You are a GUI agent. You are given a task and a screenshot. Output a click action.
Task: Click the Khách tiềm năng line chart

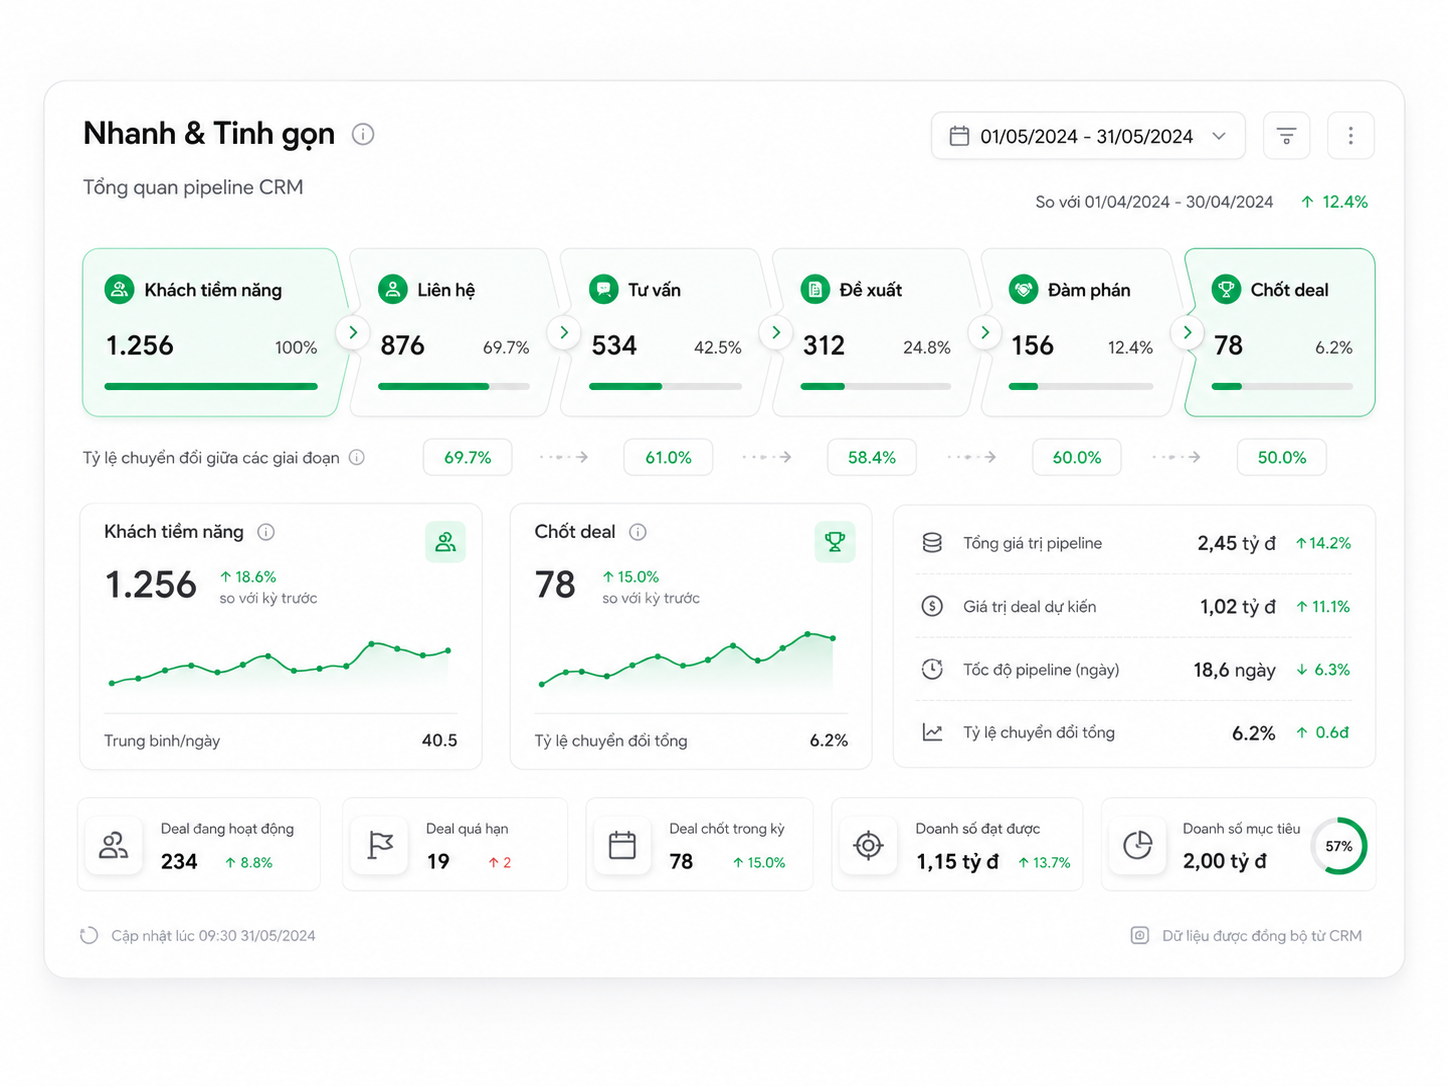[280, 664]
